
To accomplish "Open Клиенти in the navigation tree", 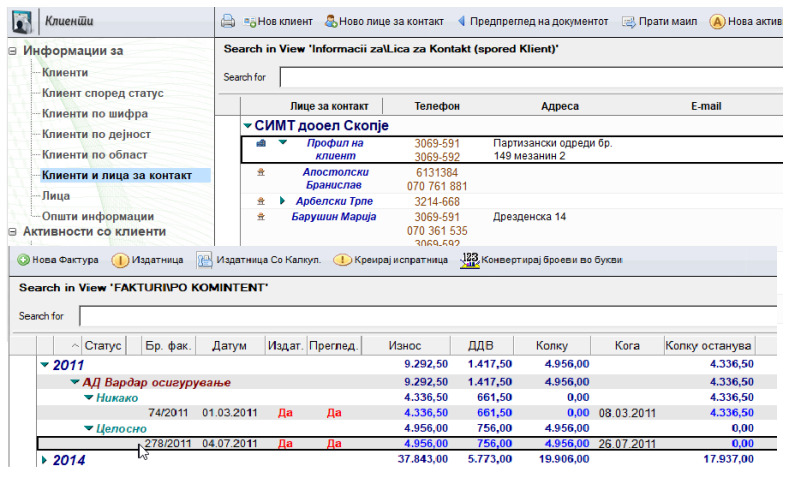I will (65, 72).
